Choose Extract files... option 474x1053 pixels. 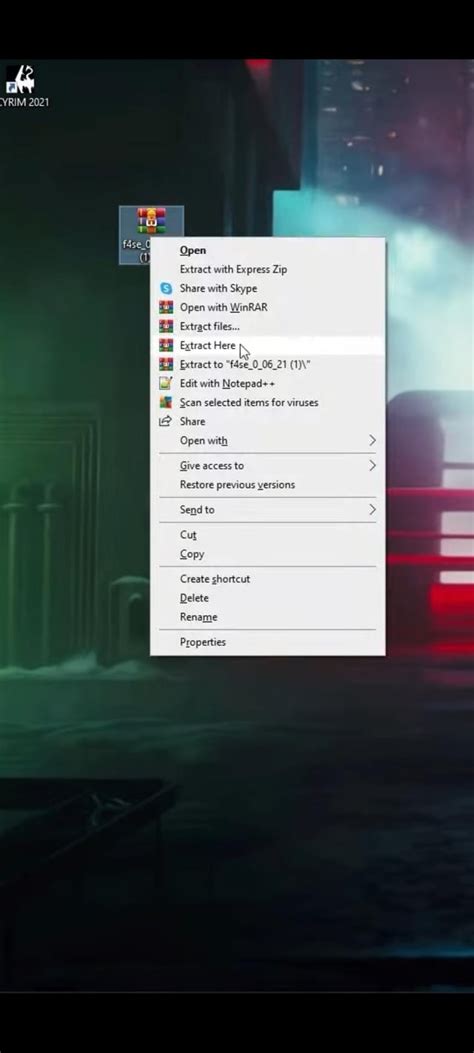tap(209, 326)
